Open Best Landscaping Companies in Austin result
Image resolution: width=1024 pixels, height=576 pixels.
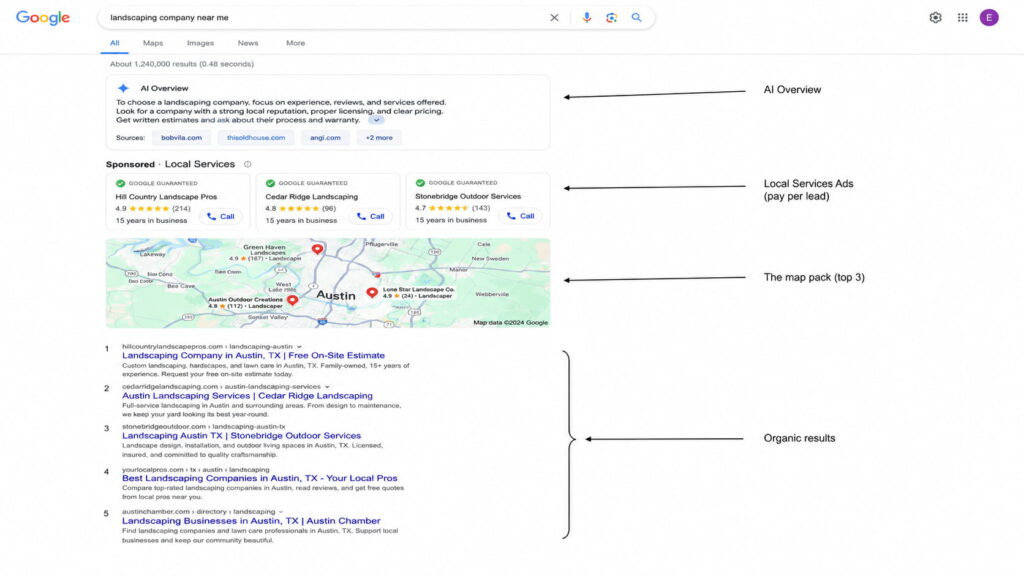point(260,478)
